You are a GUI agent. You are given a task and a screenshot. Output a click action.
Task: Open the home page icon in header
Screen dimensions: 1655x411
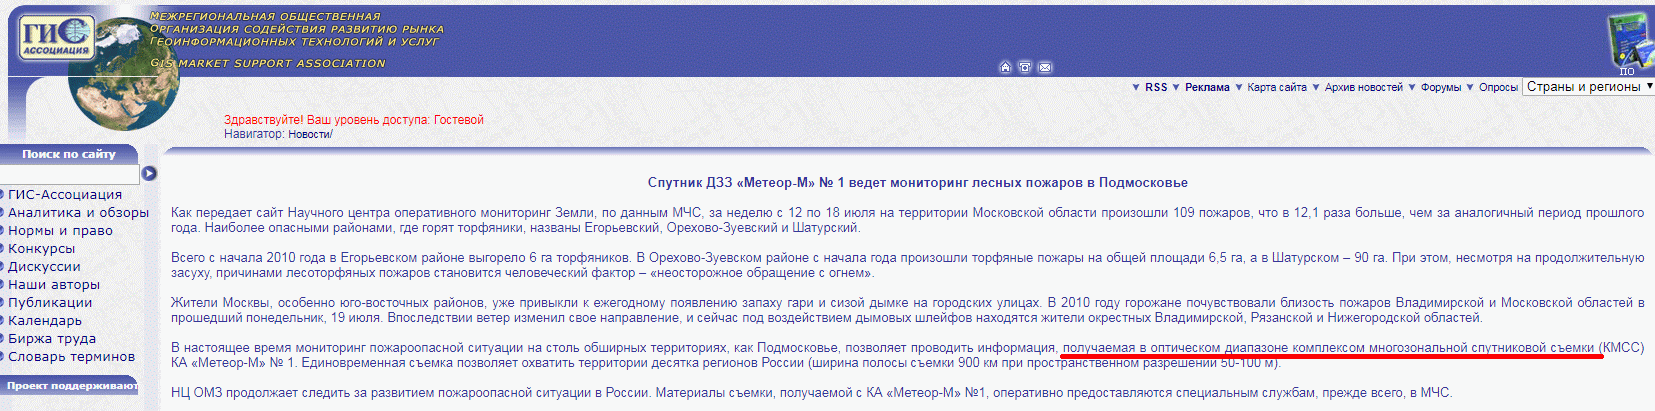click(1006, 67)
